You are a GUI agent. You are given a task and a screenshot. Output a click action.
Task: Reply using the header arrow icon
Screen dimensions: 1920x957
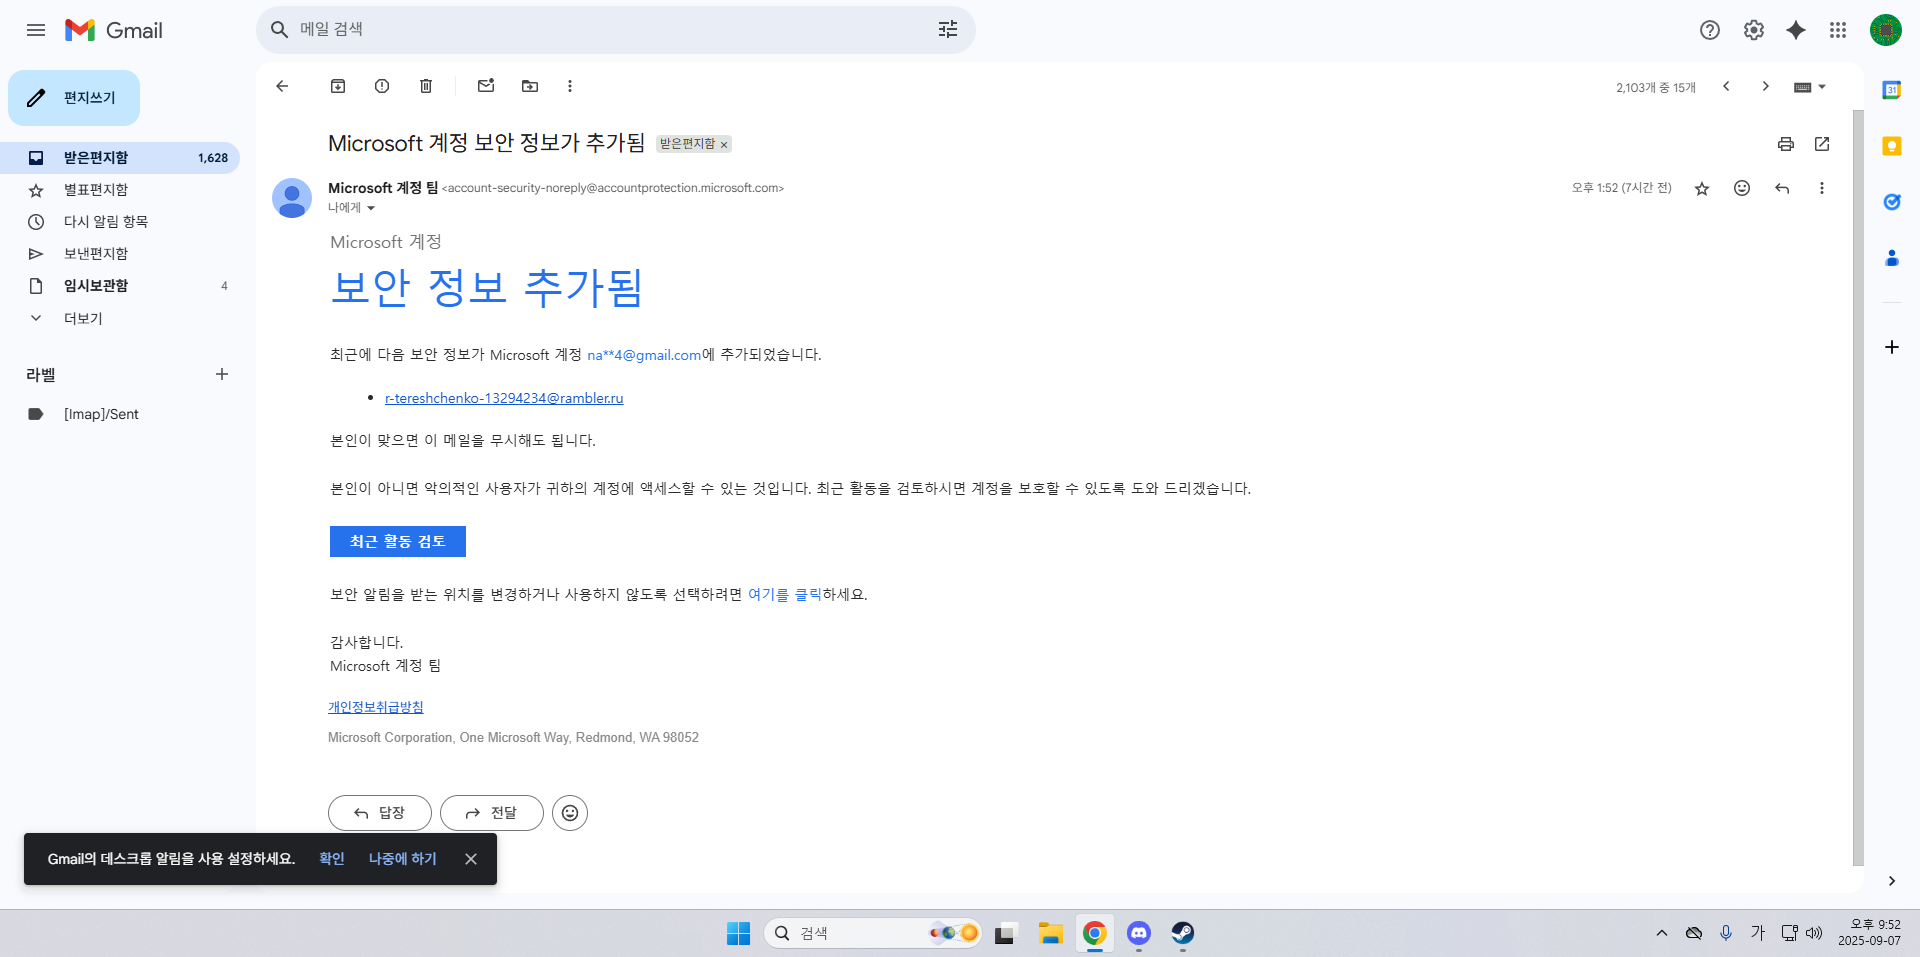pyautogui.click(x=1782, y=188)
